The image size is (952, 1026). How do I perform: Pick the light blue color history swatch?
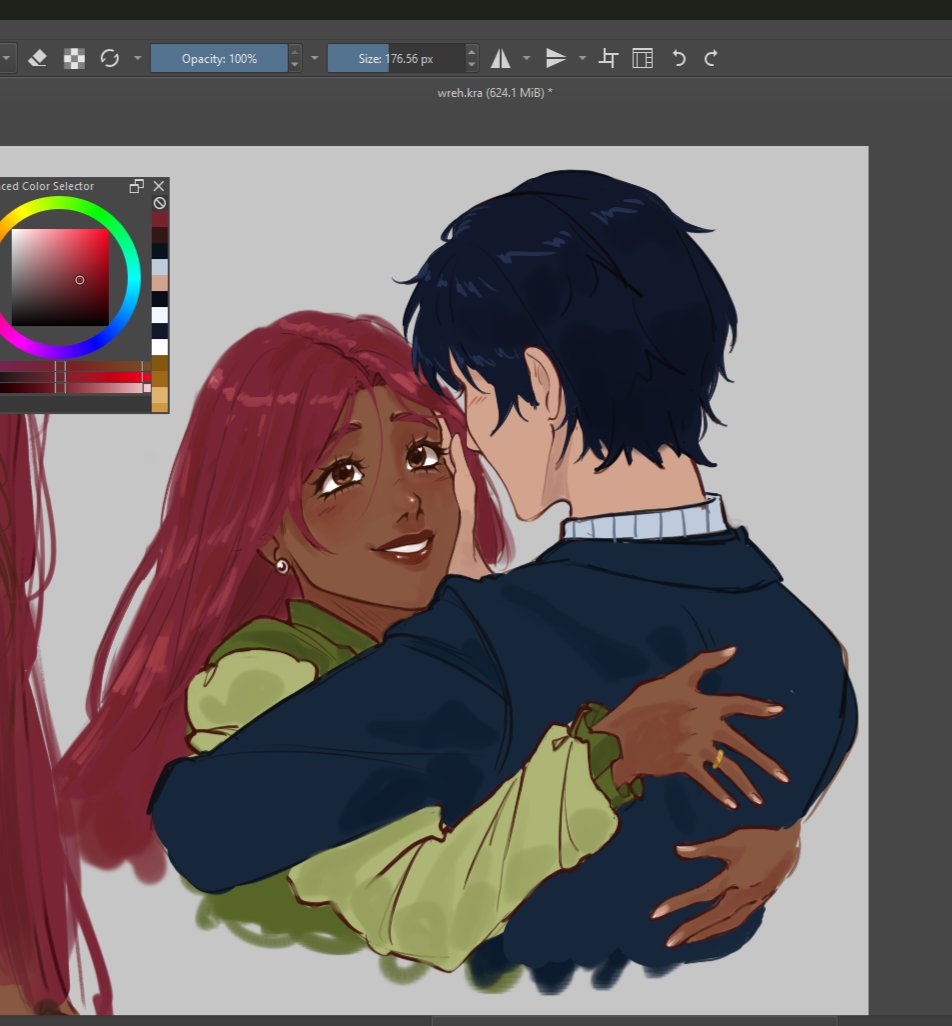coord(160,267)
